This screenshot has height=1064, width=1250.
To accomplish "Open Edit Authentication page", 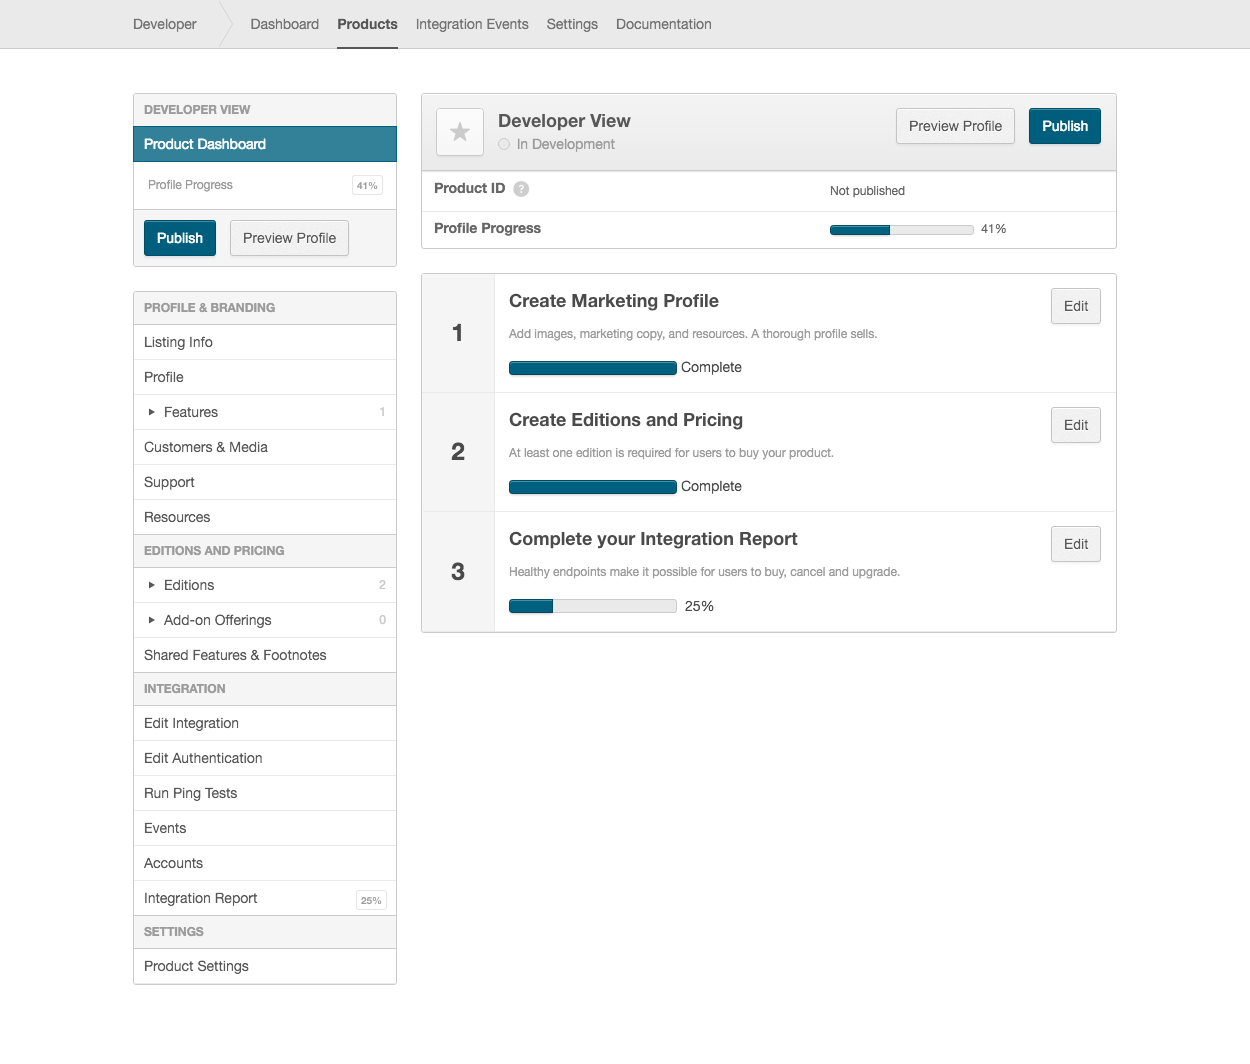I will [265, 758].
